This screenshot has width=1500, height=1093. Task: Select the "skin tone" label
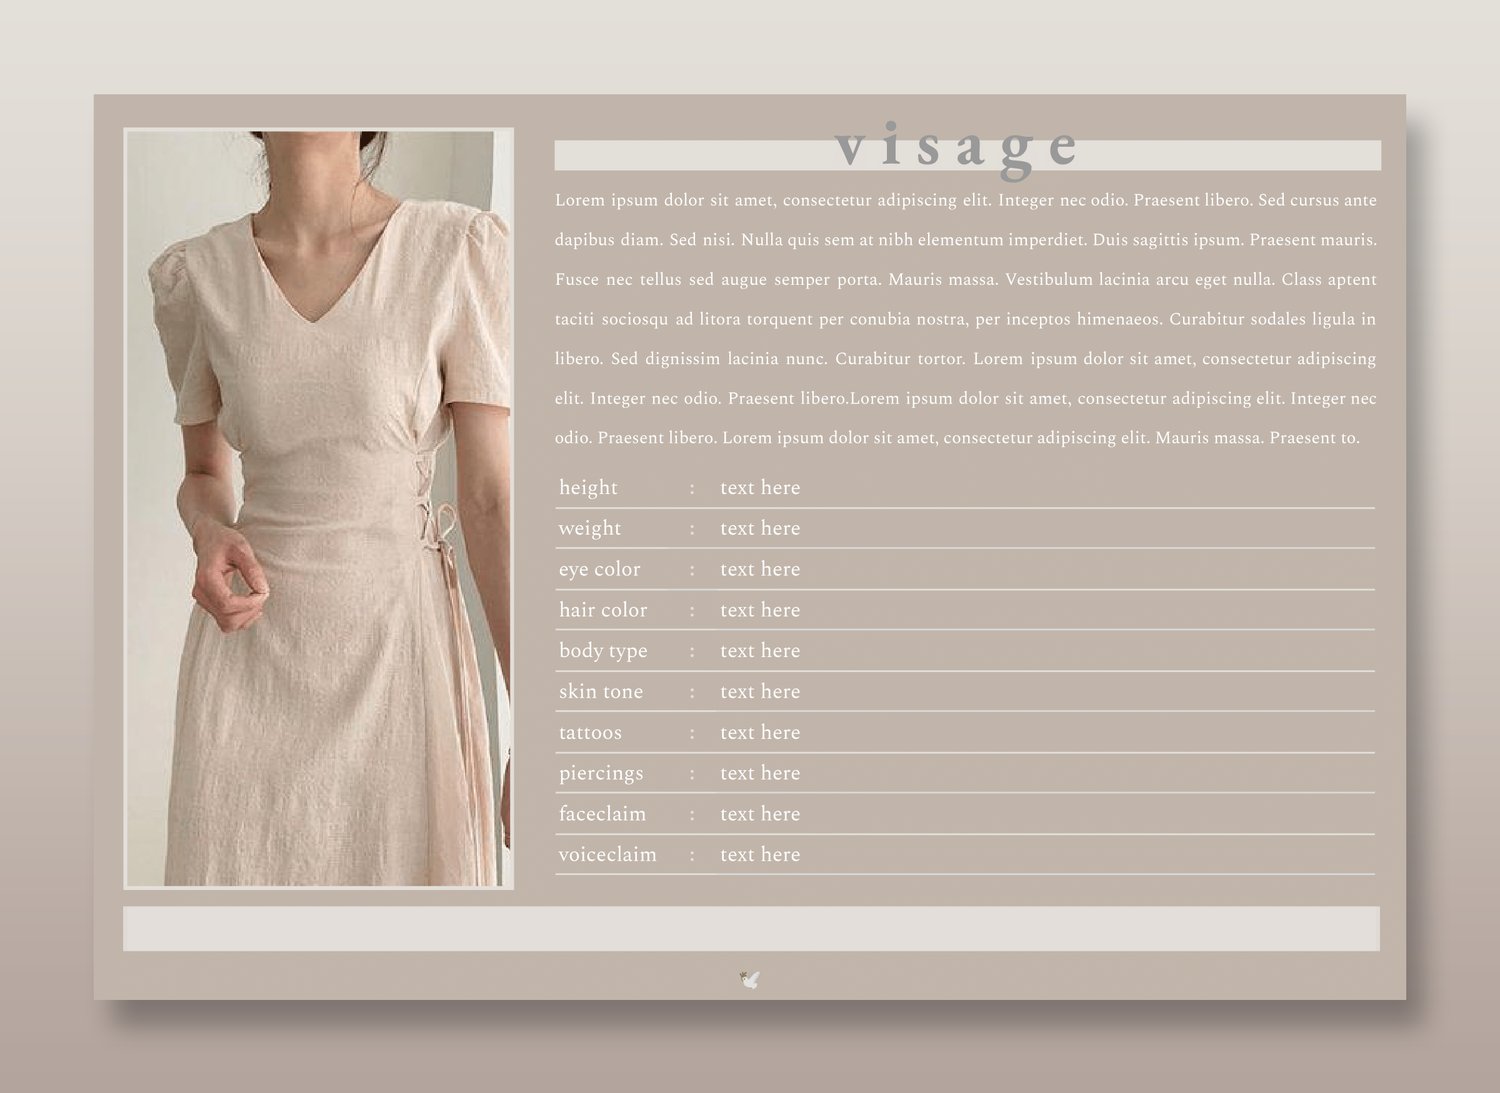pyautogui.click(x=601, y=692)
